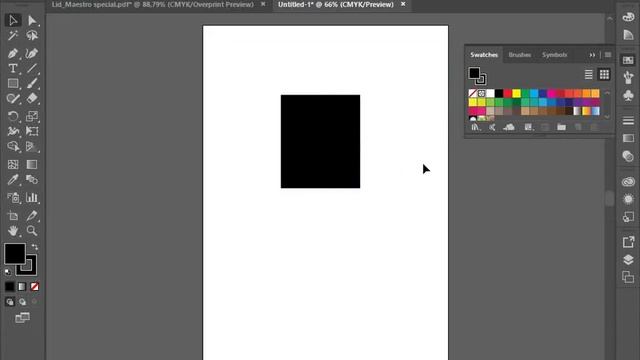Close the Untitled-1 document tab
The height and width of the screenshot is (360, 640).
403,4
